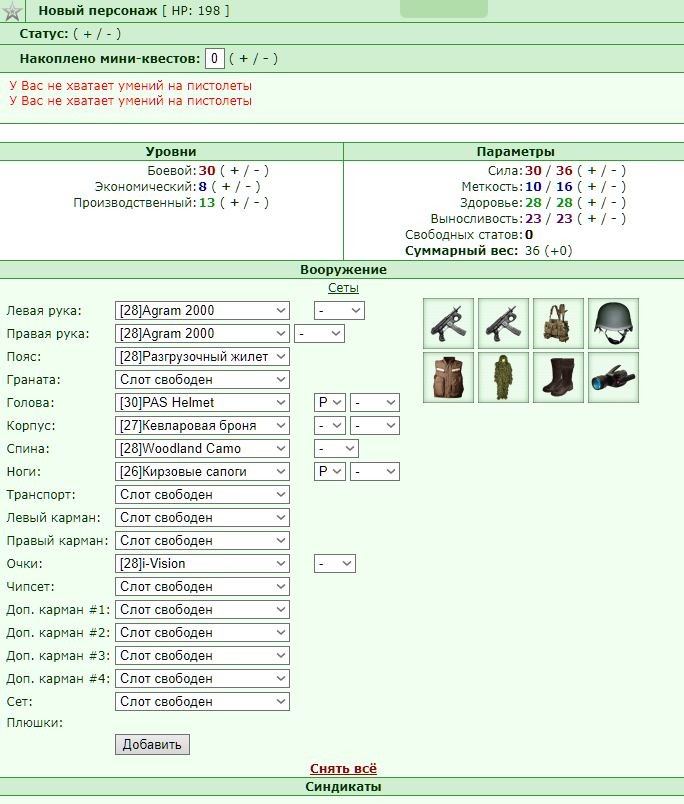
Task: Expand the Транспорт slot dropdown
Action: coord(202,495)
